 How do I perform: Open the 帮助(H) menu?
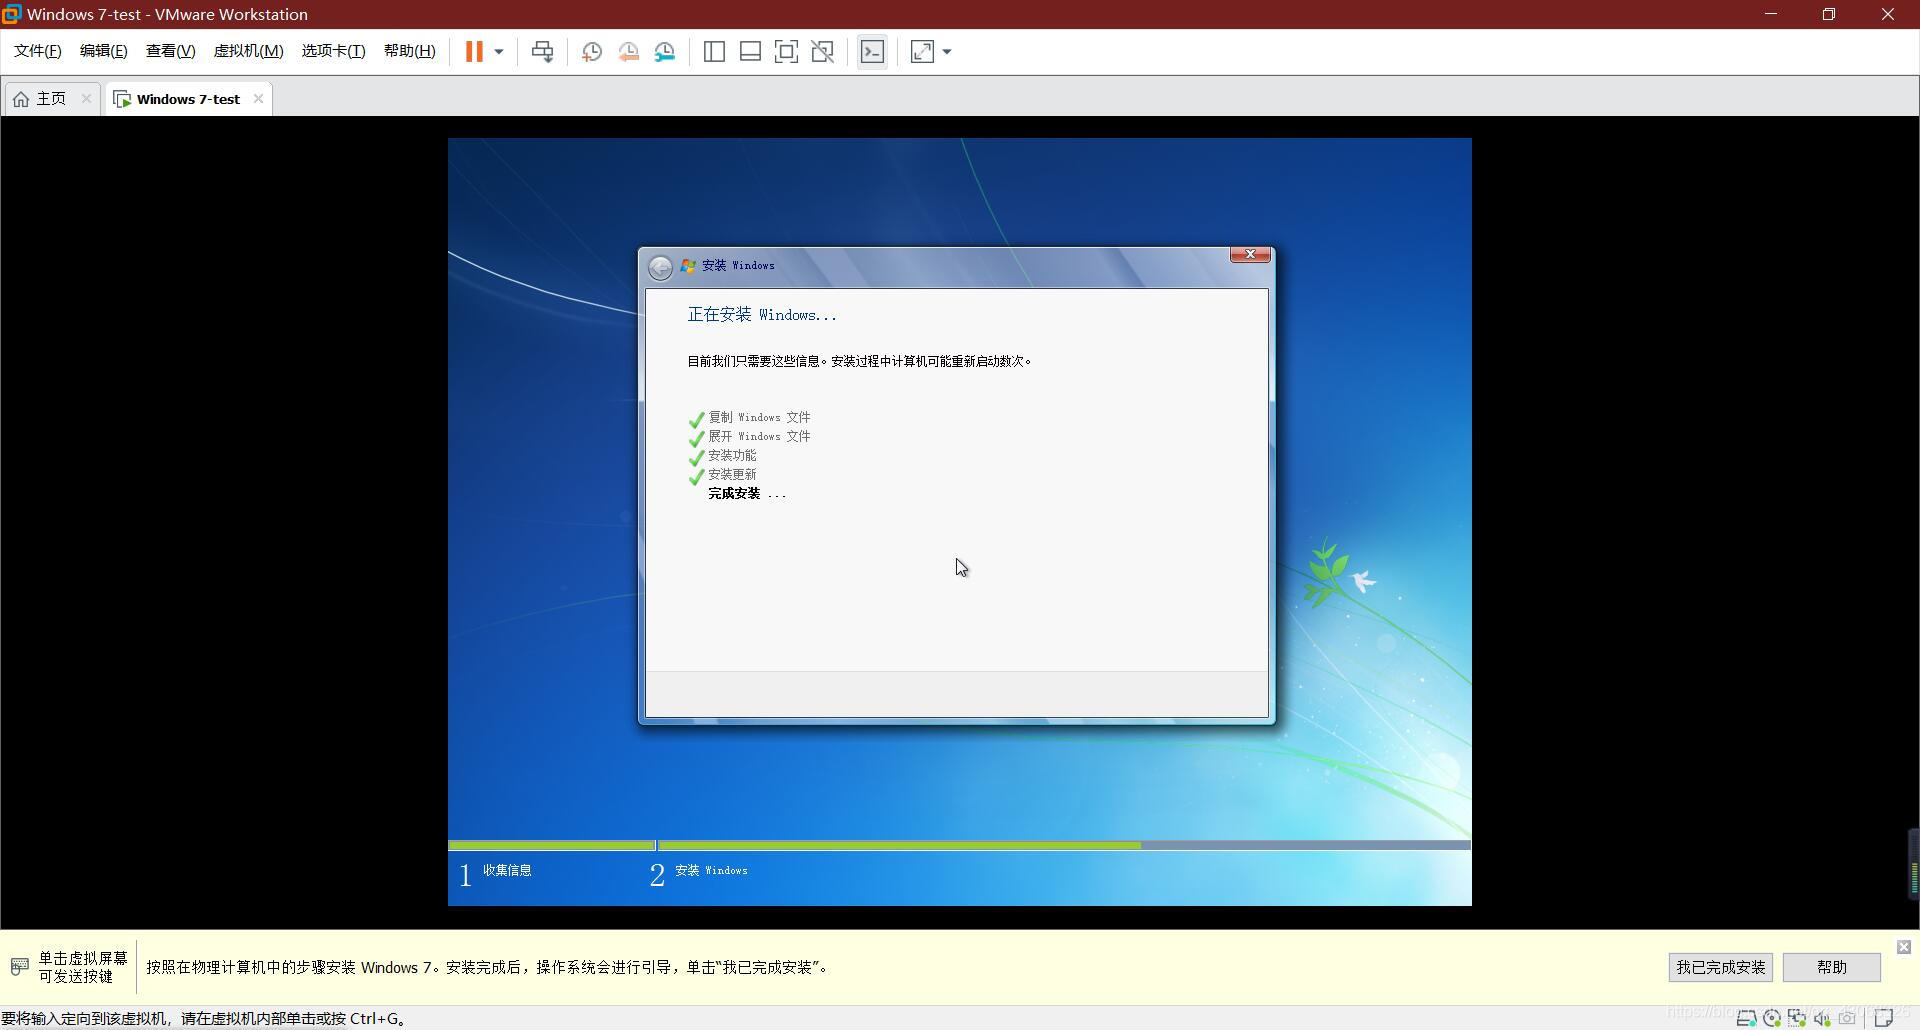(410, 51)
